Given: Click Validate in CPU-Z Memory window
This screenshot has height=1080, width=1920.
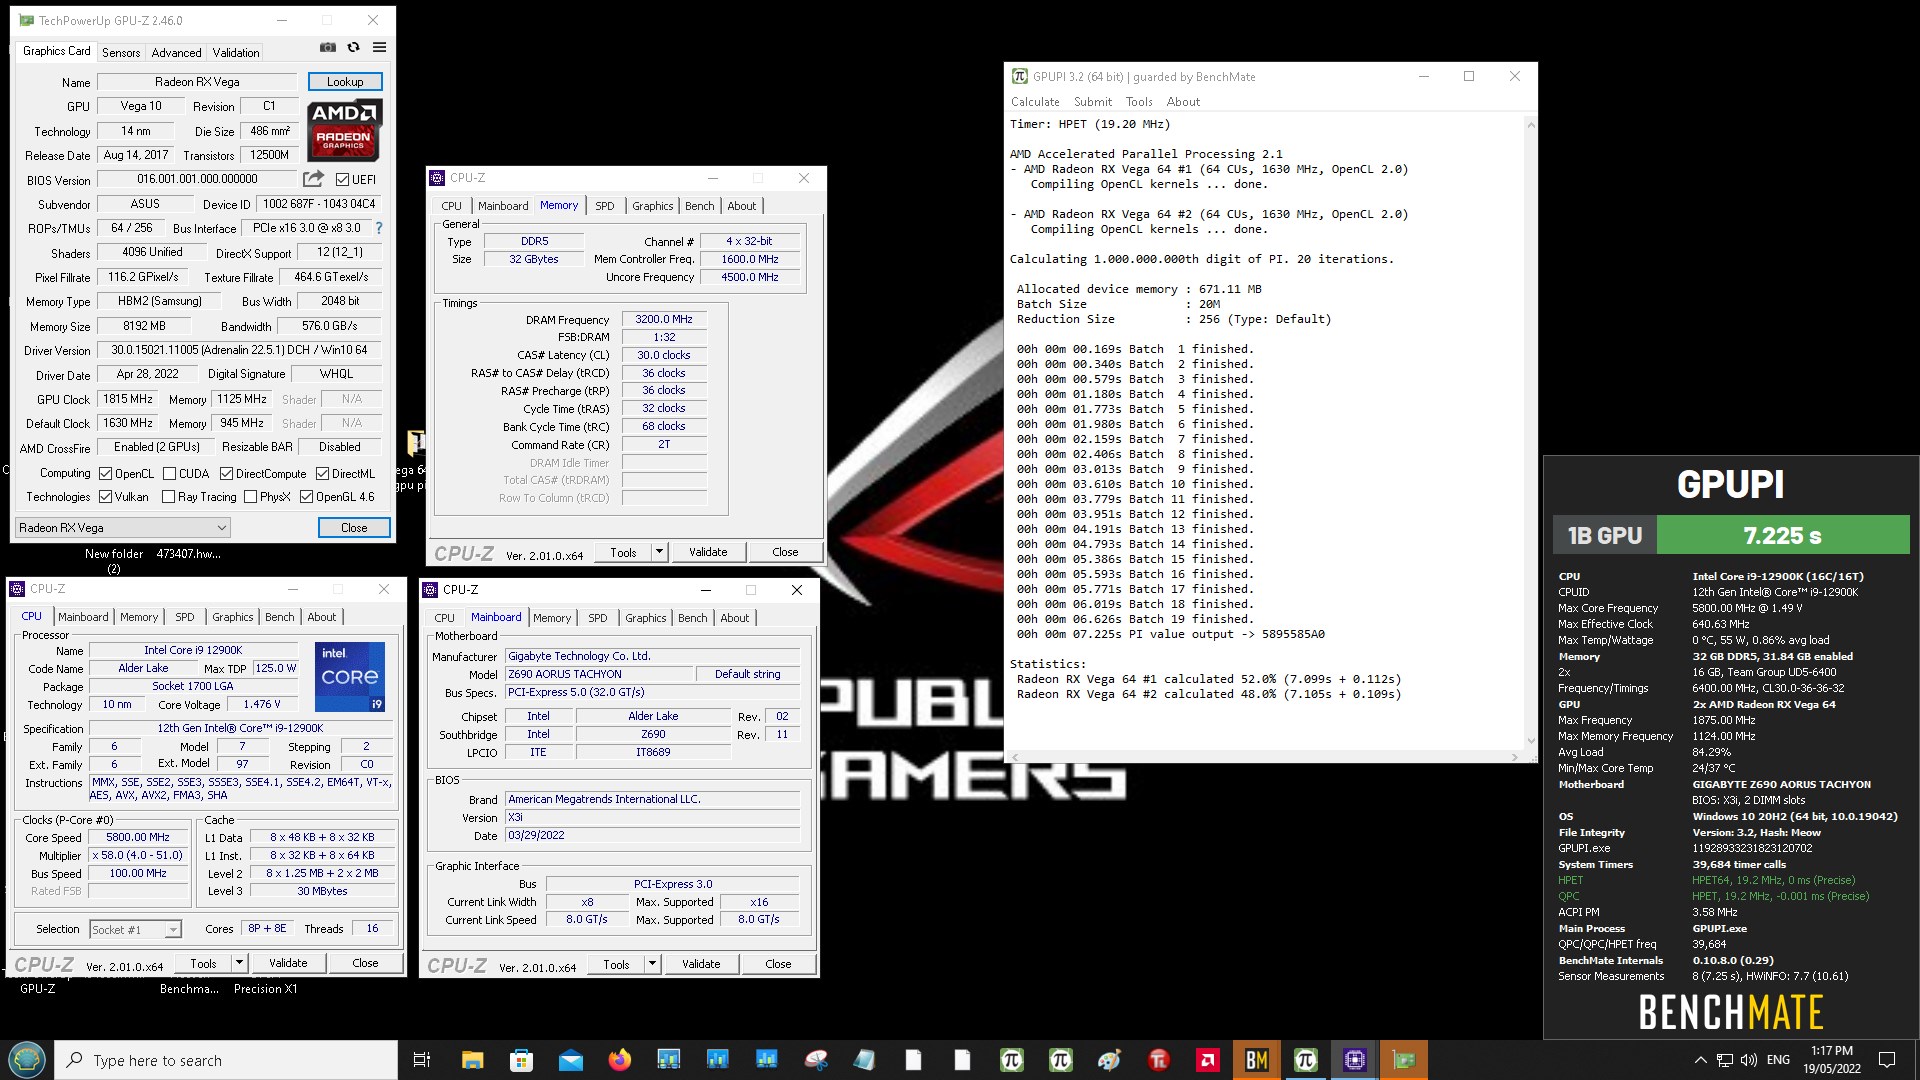Looking at the screenshot, I should coord(708,552).
